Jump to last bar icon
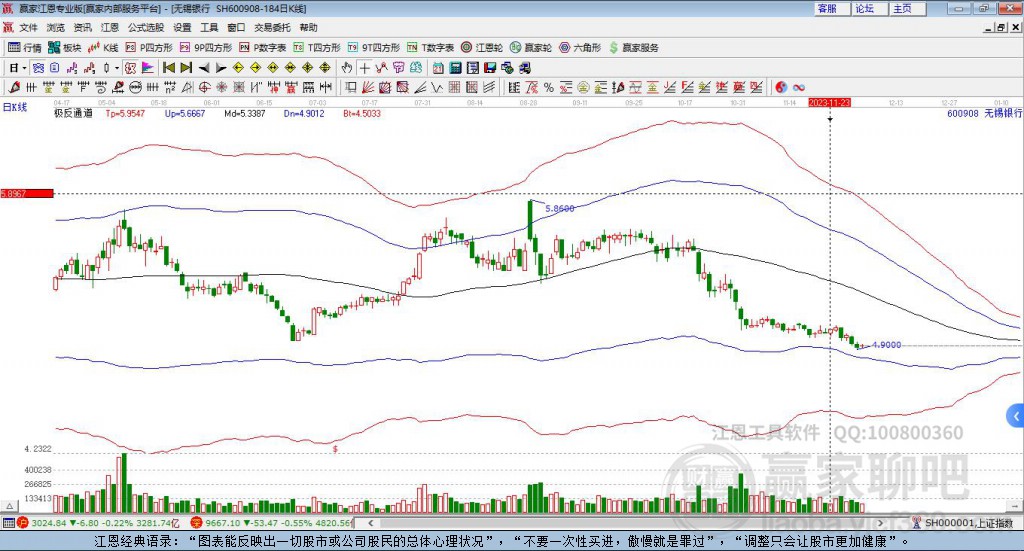This screenshot has width=1024, height=551. tap(186, 68)
